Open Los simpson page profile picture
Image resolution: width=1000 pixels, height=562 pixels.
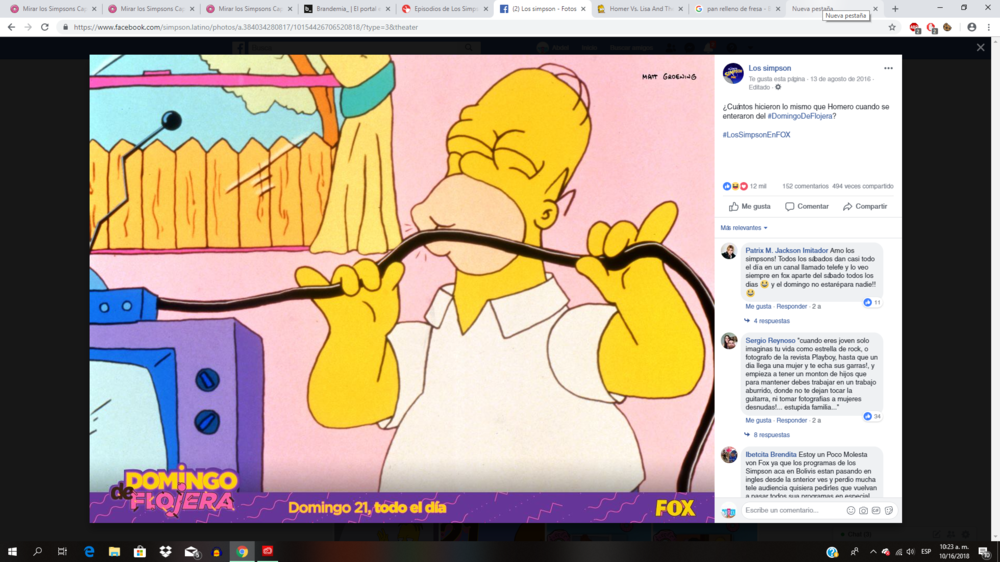coord(733,73)
